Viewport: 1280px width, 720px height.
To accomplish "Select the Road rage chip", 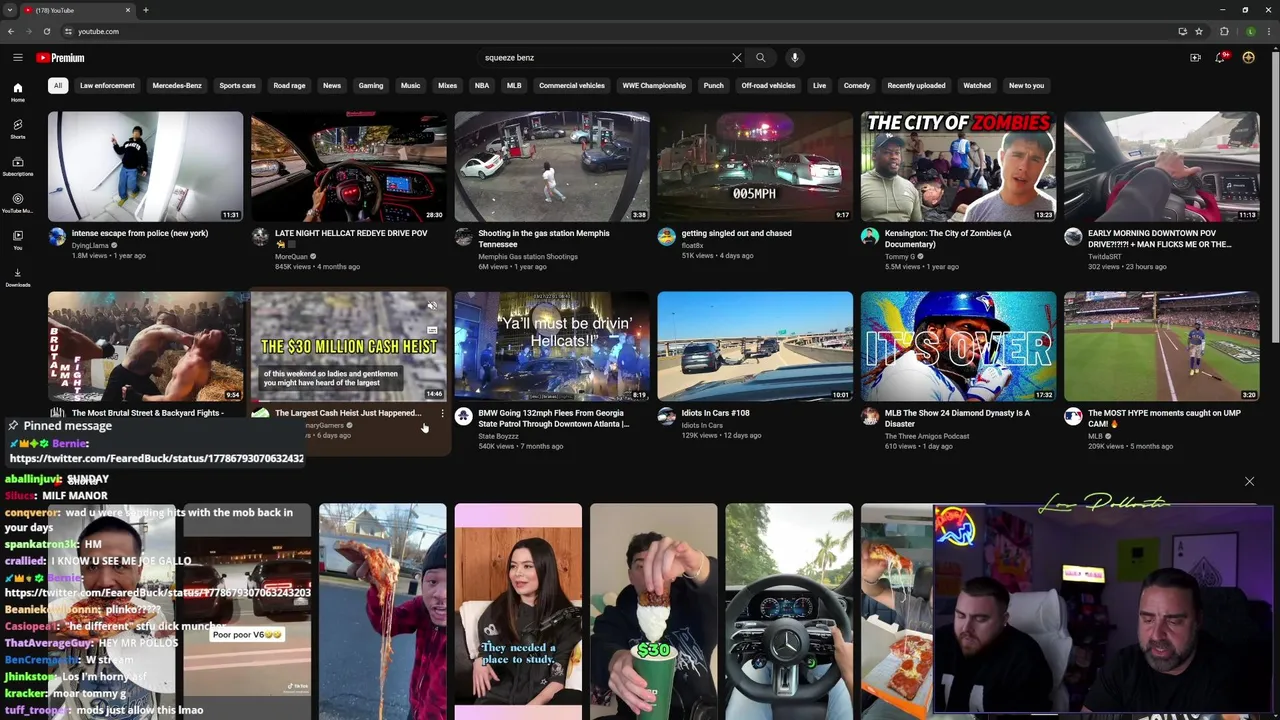I will pyautogui.click(x=289, y=86).
